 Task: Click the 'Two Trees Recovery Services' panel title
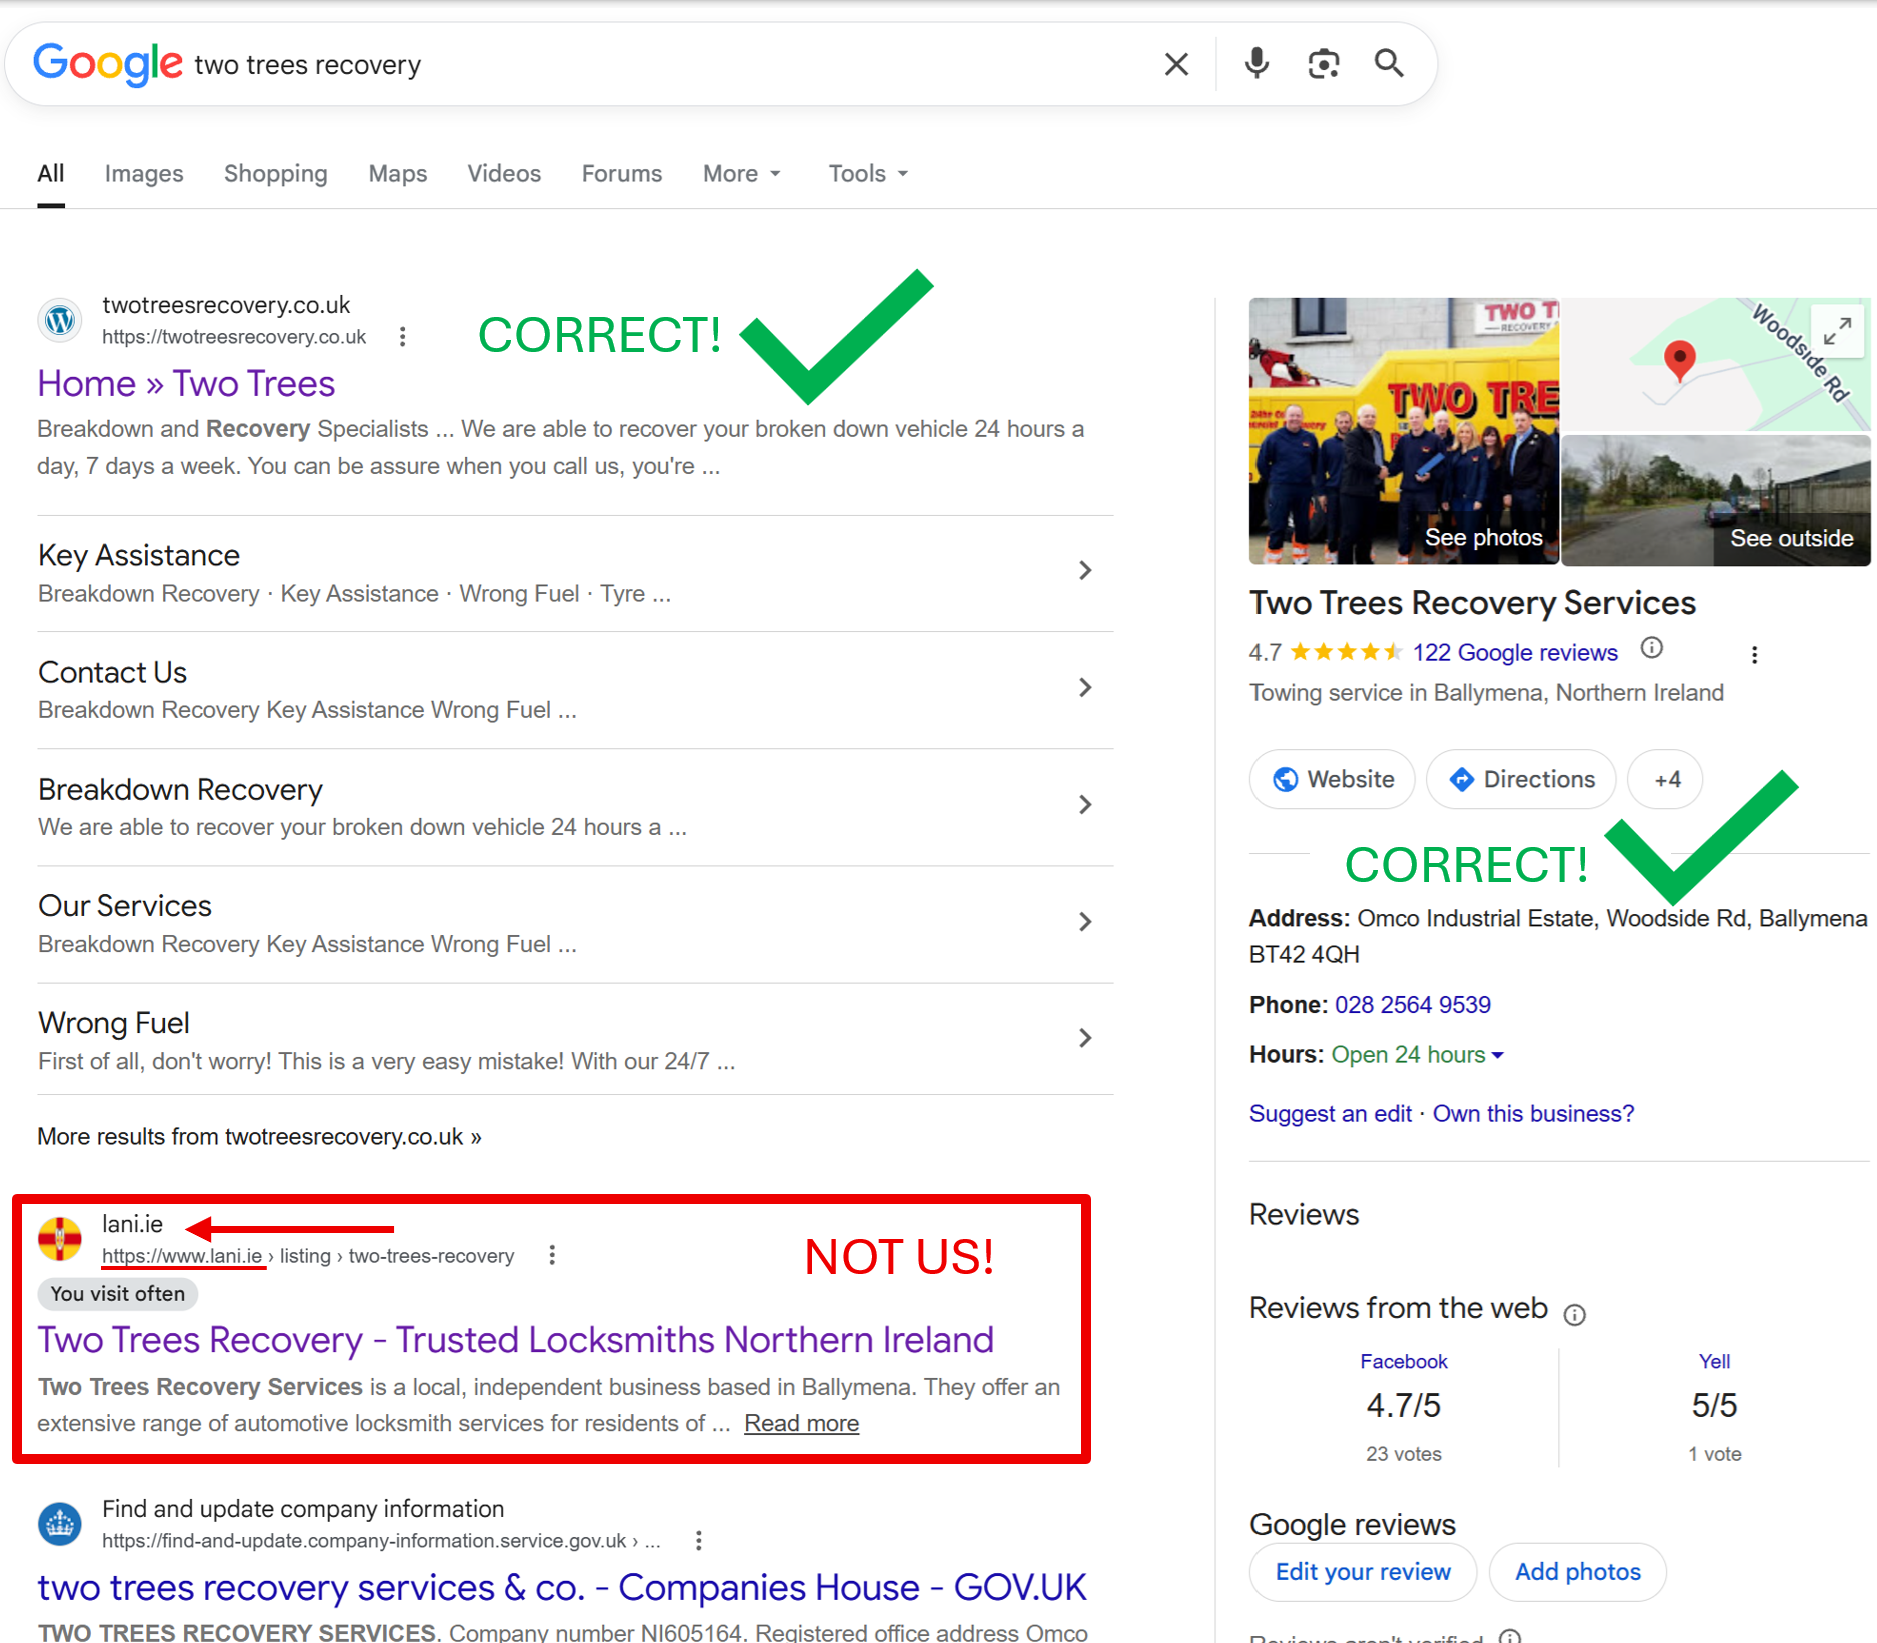(1472, 603)
